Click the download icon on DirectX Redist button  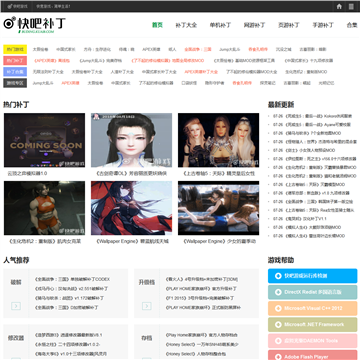[278, 292]
